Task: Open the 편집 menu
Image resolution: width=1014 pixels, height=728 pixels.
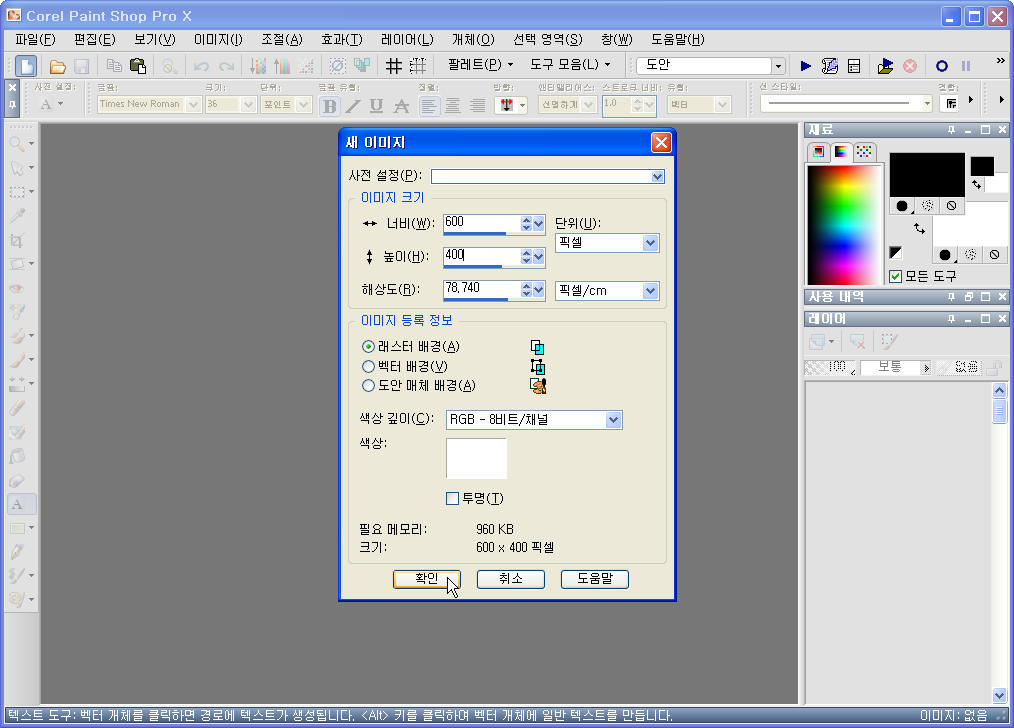Action: point(94,39)
